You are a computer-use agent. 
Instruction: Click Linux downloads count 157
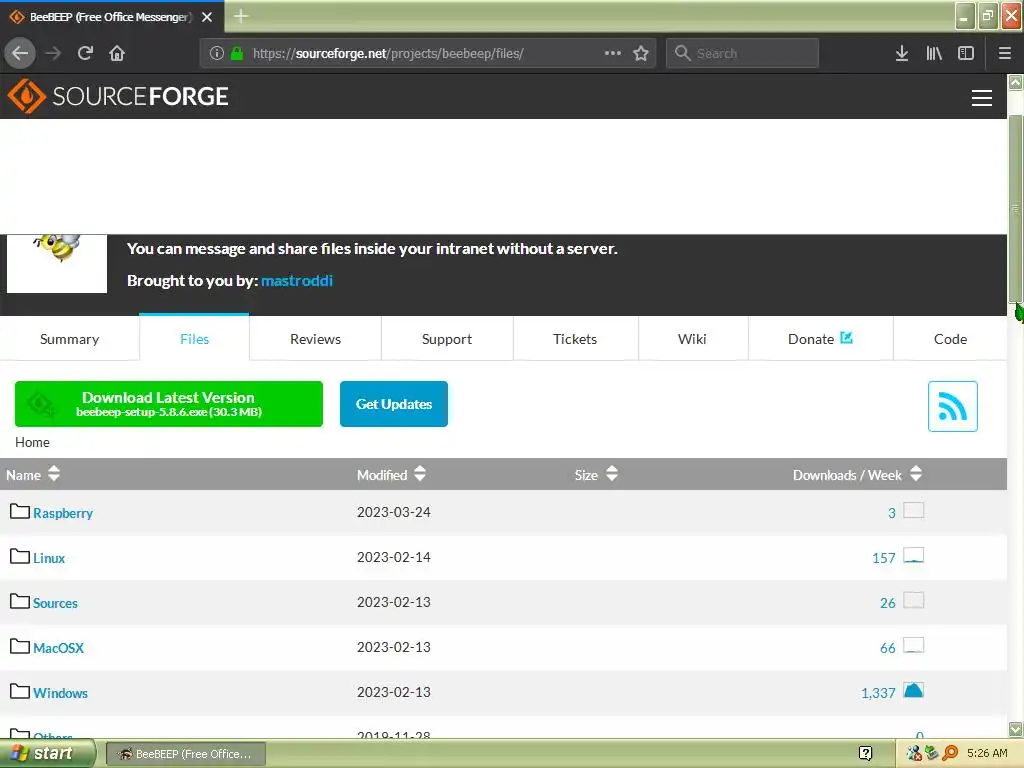(x=884, y=558)
